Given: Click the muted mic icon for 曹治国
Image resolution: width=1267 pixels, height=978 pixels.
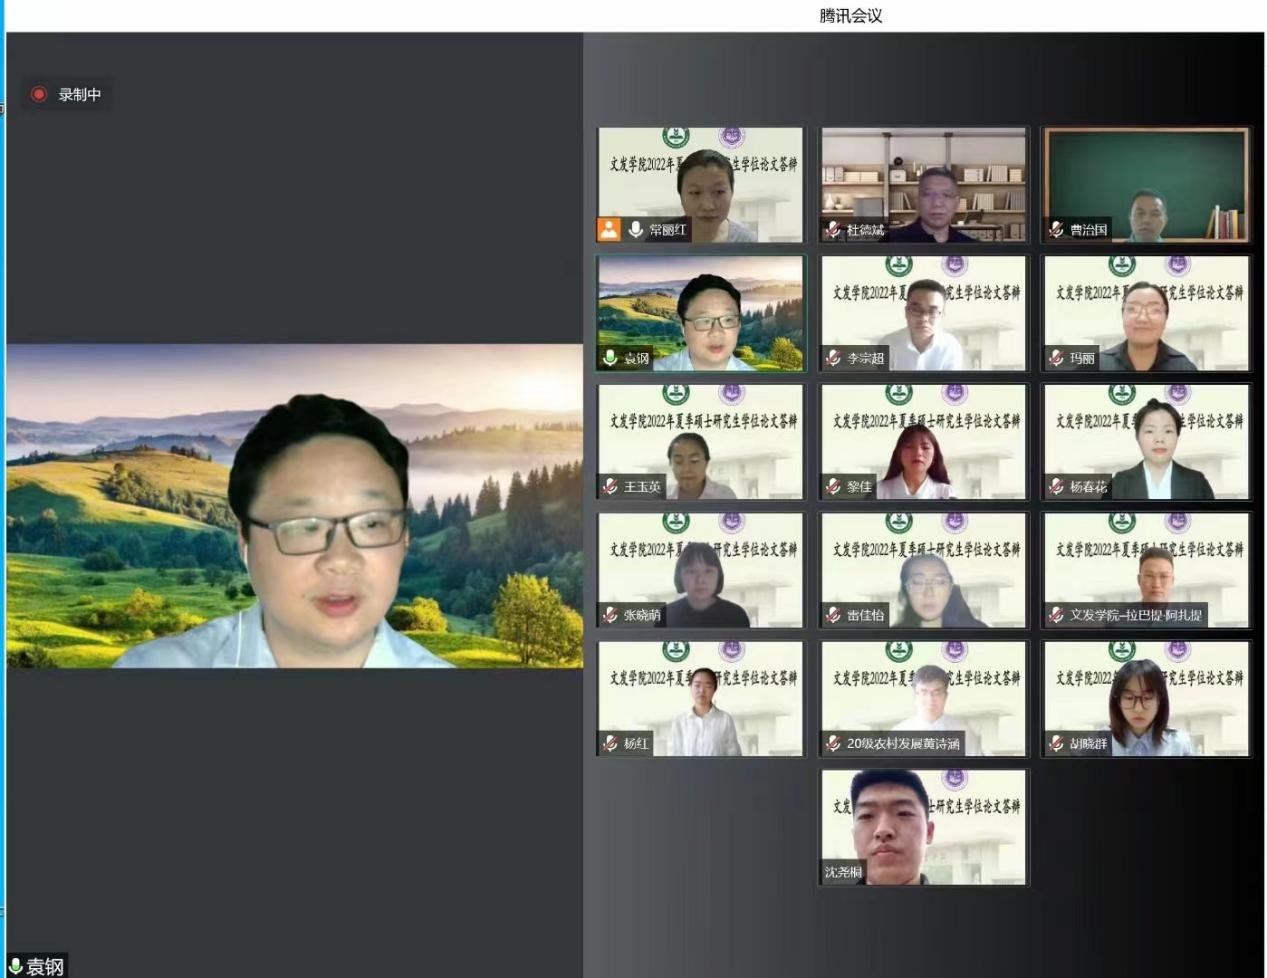Looking at the screenshot, I should [x=1056, y=229].
